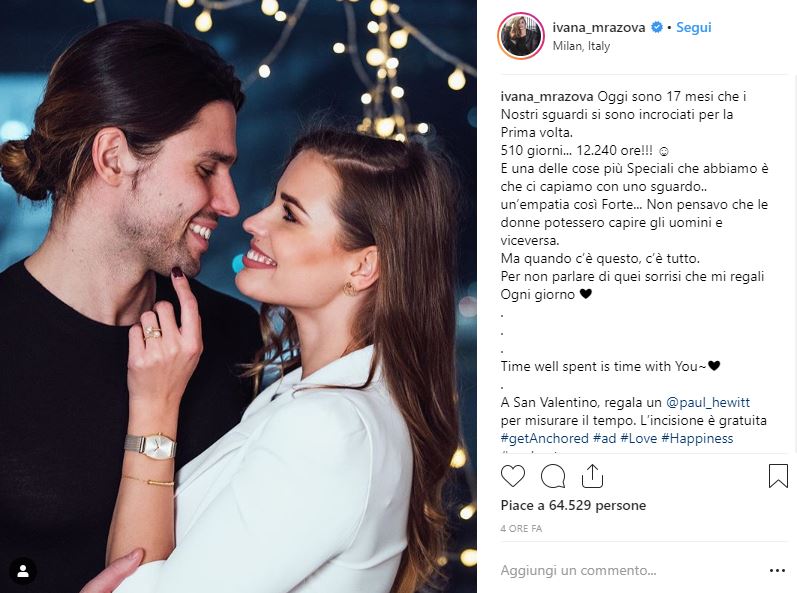Follow the account with Segui
The image size is (797, 593).
[693, 27]
